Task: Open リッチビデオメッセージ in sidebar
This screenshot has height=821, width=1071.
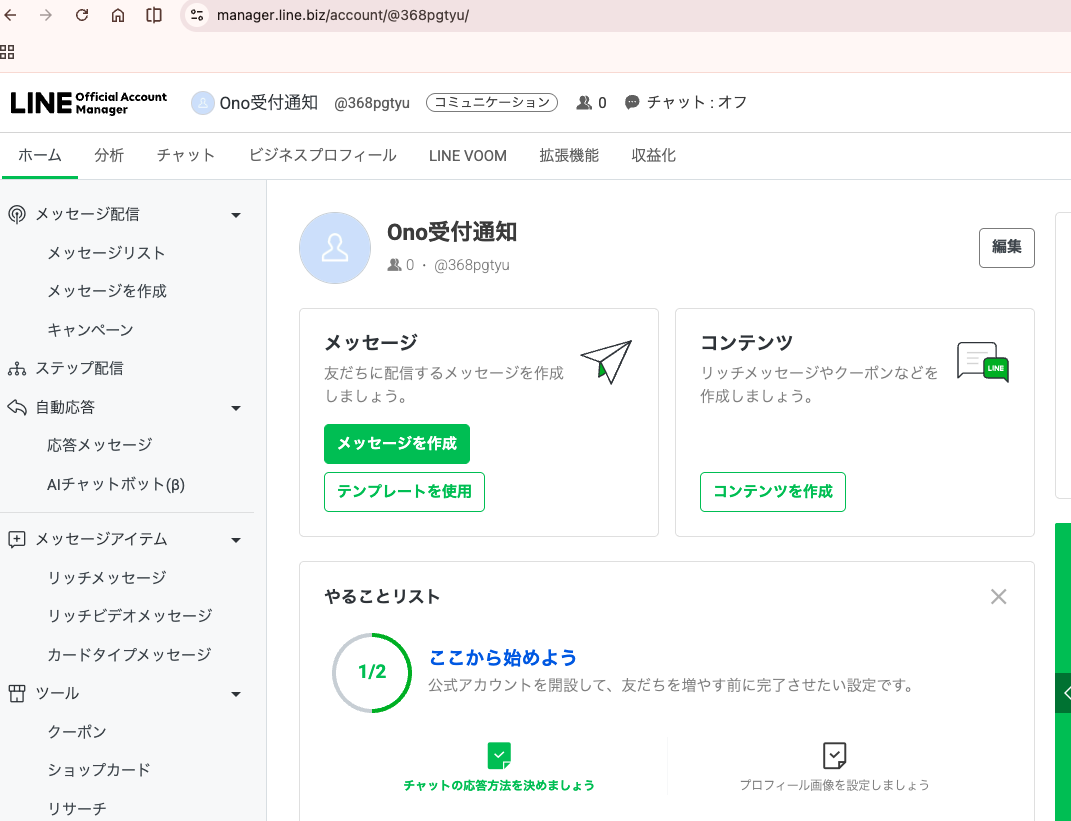Action: click(x=130, y=616)
